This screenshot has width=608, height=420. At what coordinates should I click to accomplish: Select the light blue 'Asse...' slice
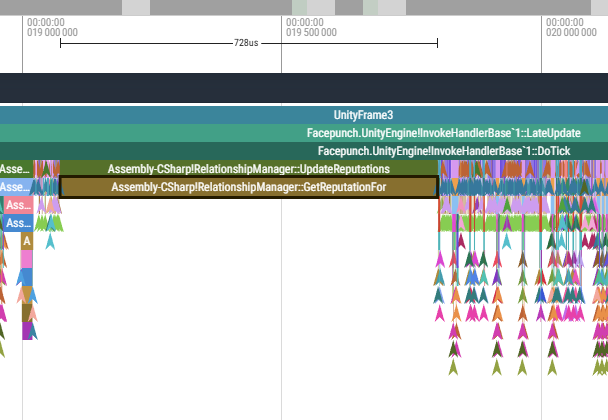[16, 187]
